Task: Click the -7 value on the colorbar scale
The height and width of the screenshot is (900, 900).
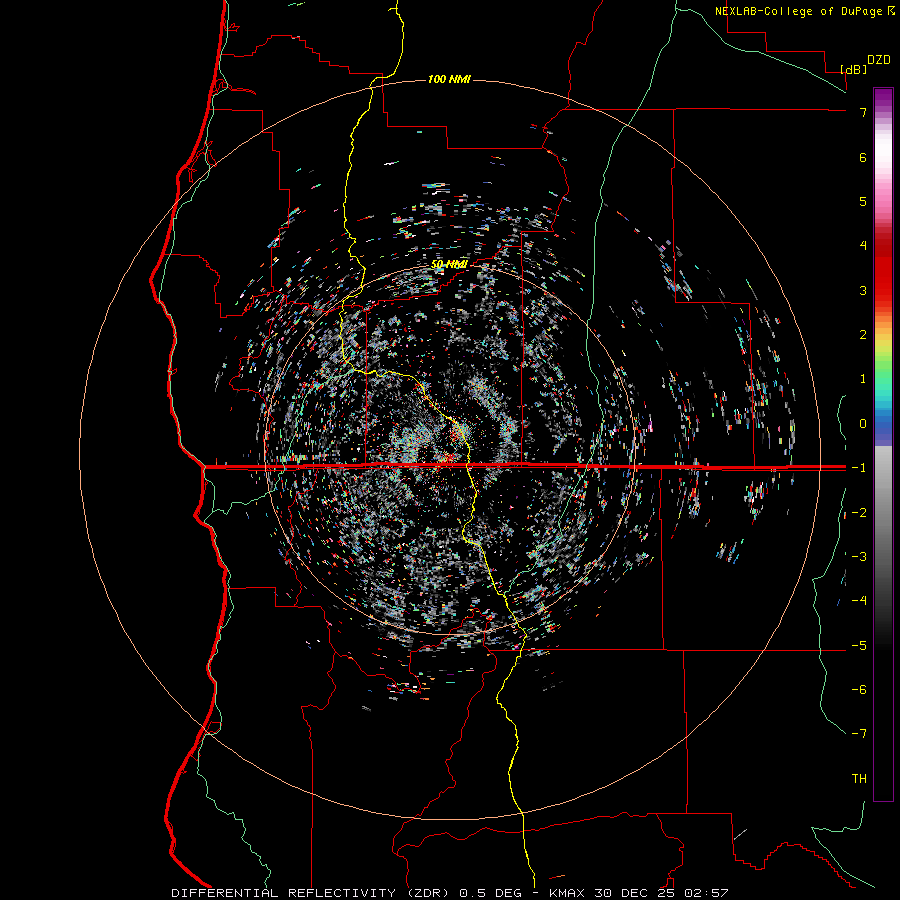Action: [859, 734]
